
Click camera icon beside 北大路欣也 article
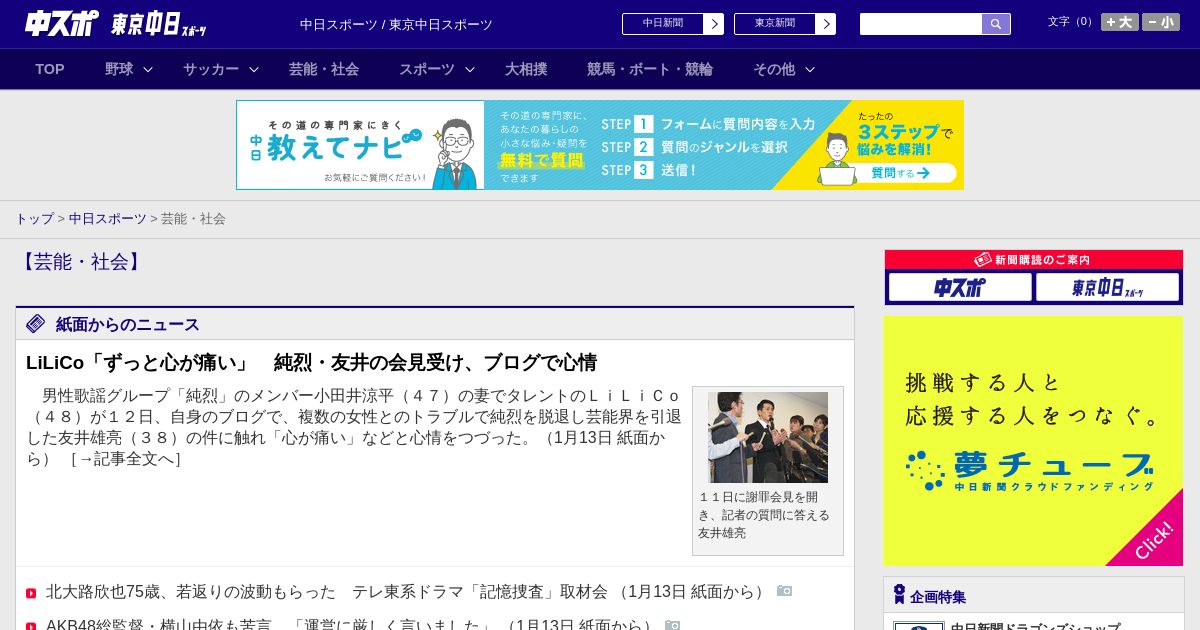point(784,591)
